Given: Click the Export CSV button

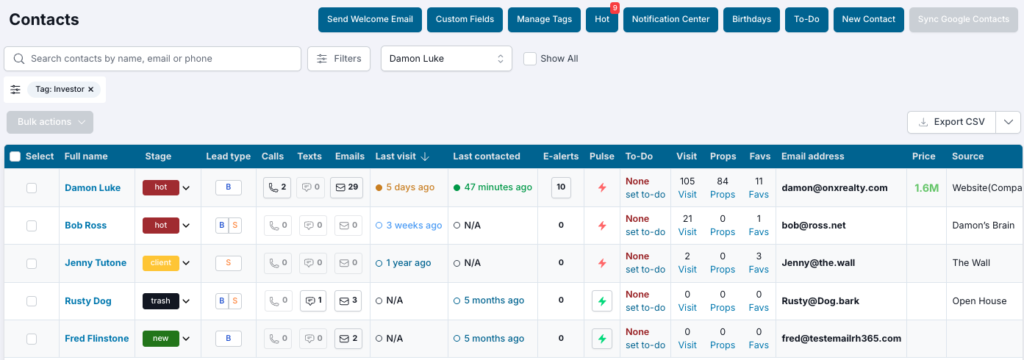Looking at the screenshot, I should coord(952,122).
